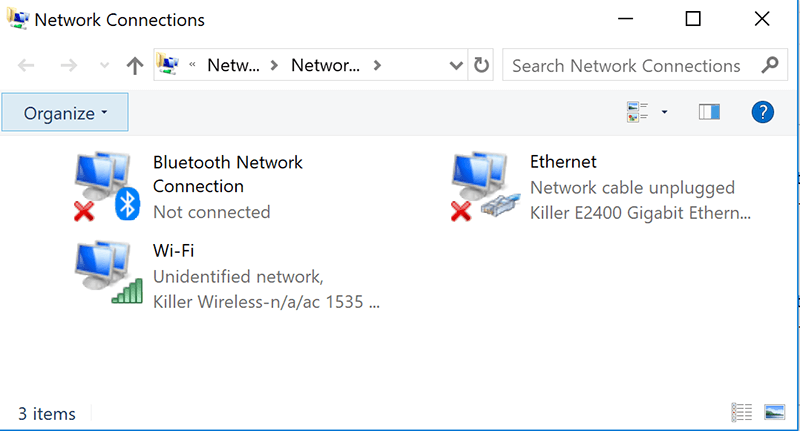Switch to details view in status bar

click(x=741, y=412)
